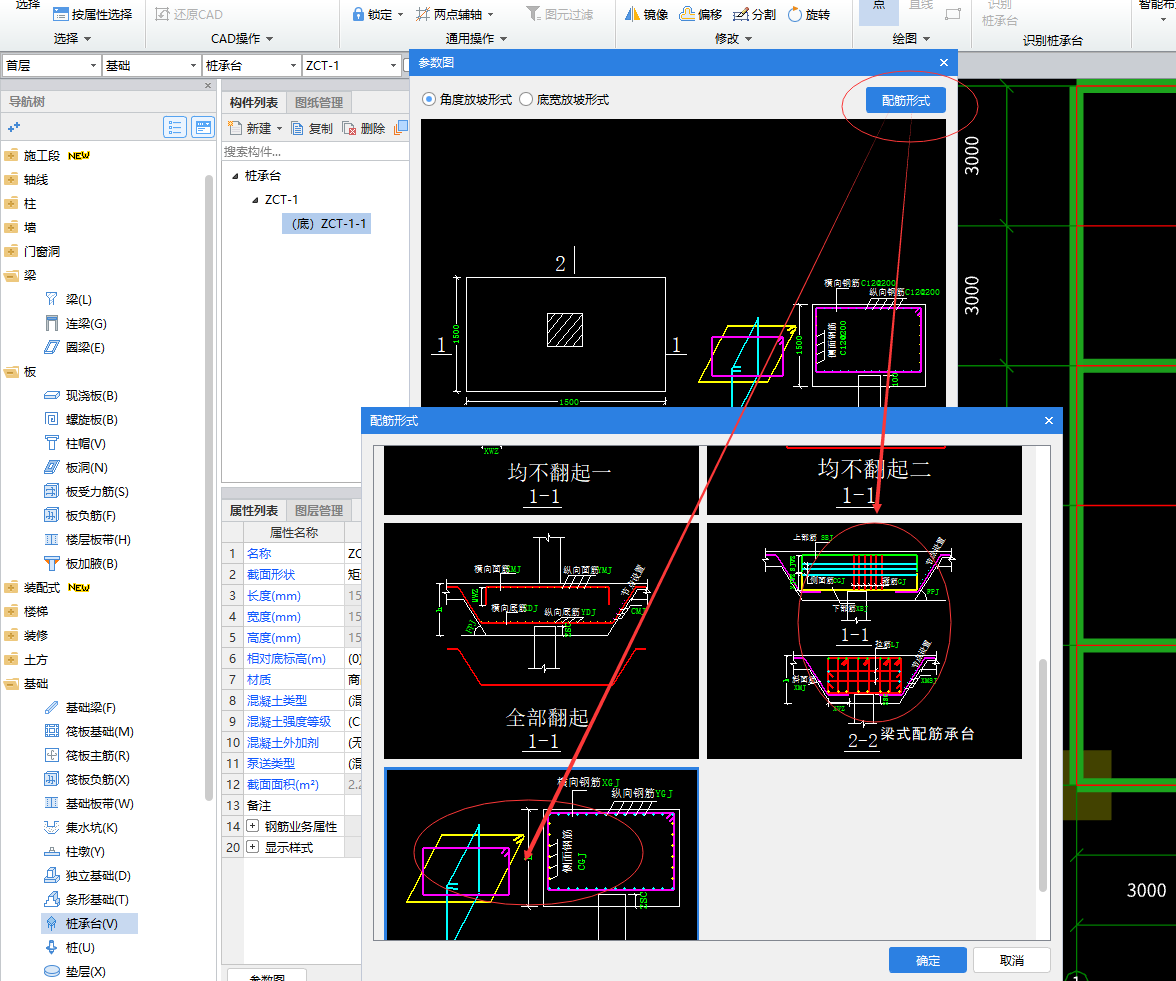Viewport: 1176px width, 981px height.
Task: Expand 显示样式 property group
Action: [x=253, y=847]
